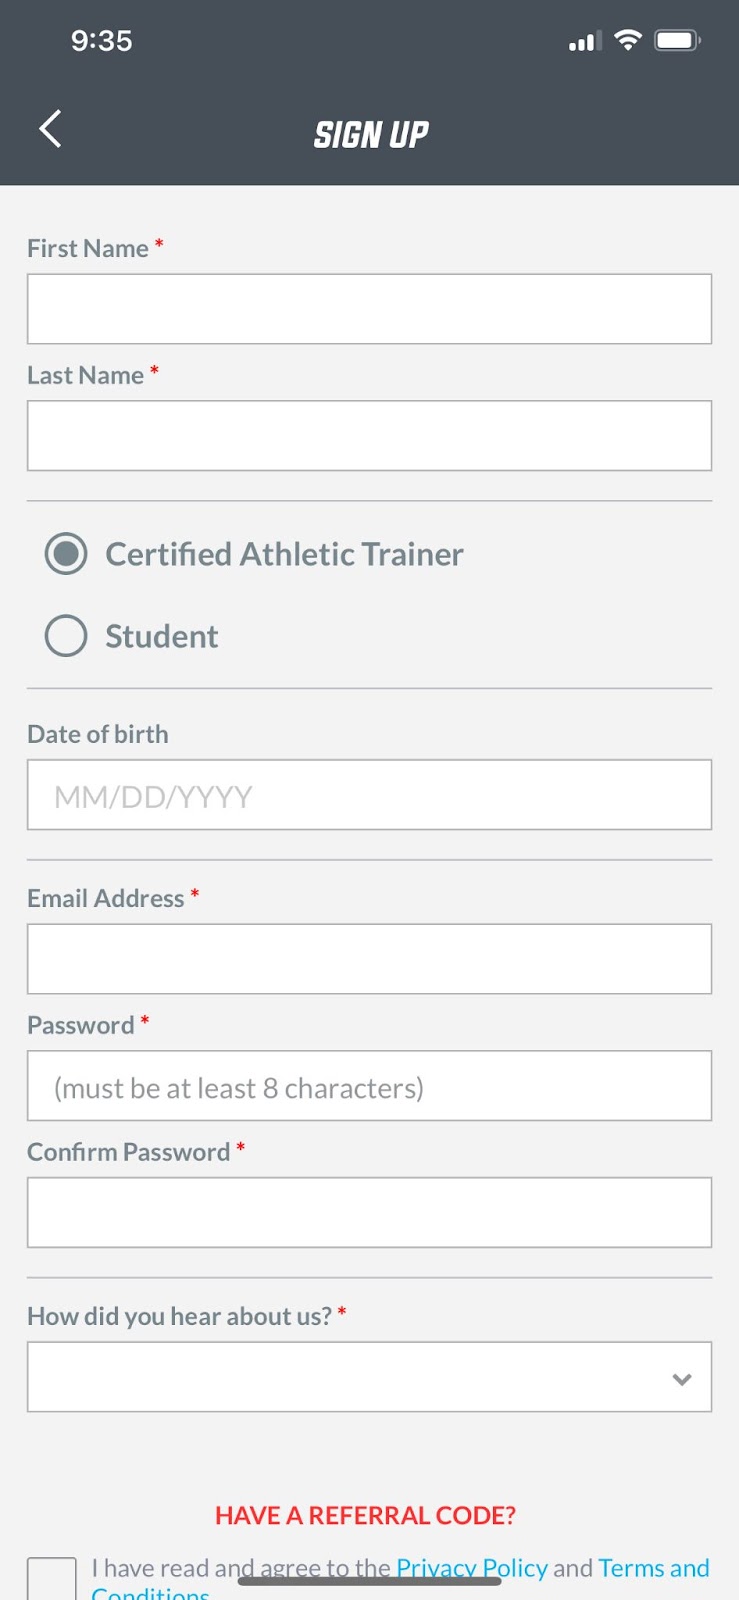Check the agree to terms checkbox
The image size is (739, 1600).
pos(52,1579)
